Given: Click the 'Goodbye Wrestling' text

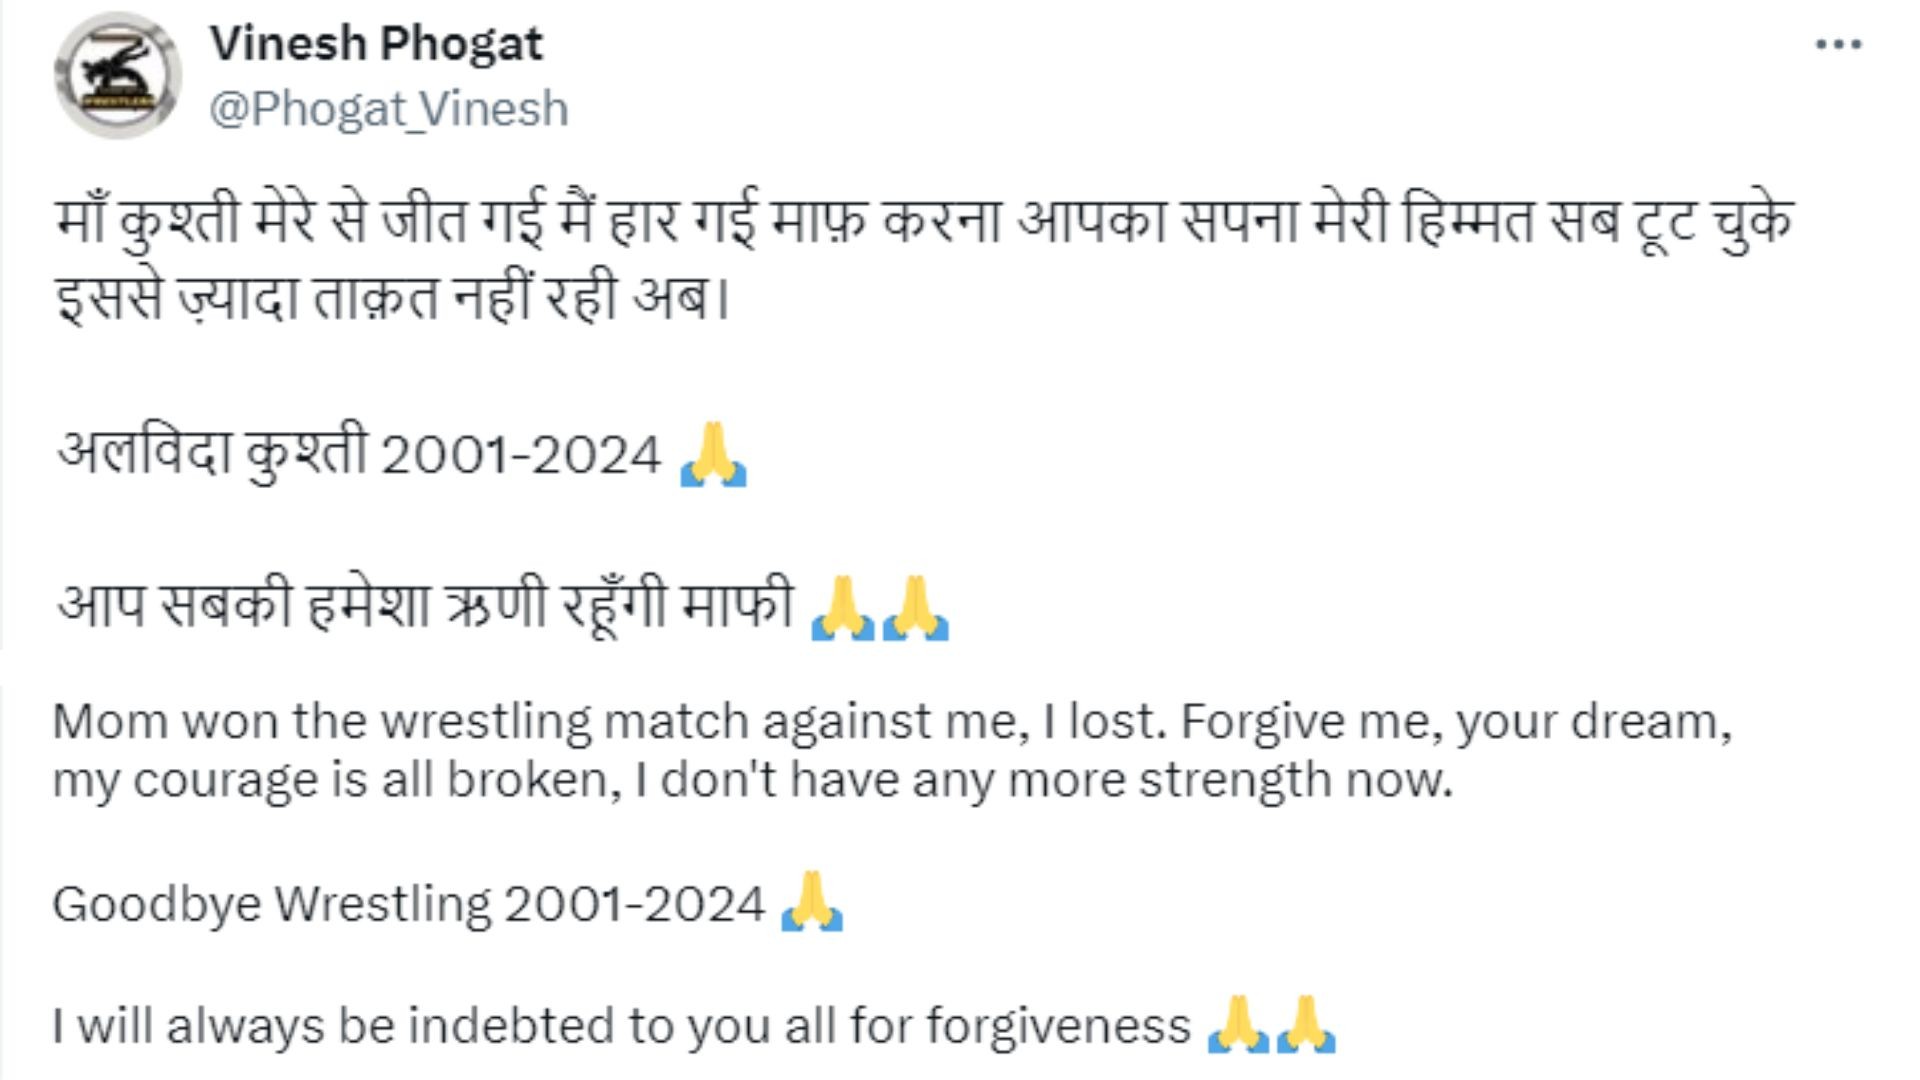Looking at the screenshot, I should 271,905.
